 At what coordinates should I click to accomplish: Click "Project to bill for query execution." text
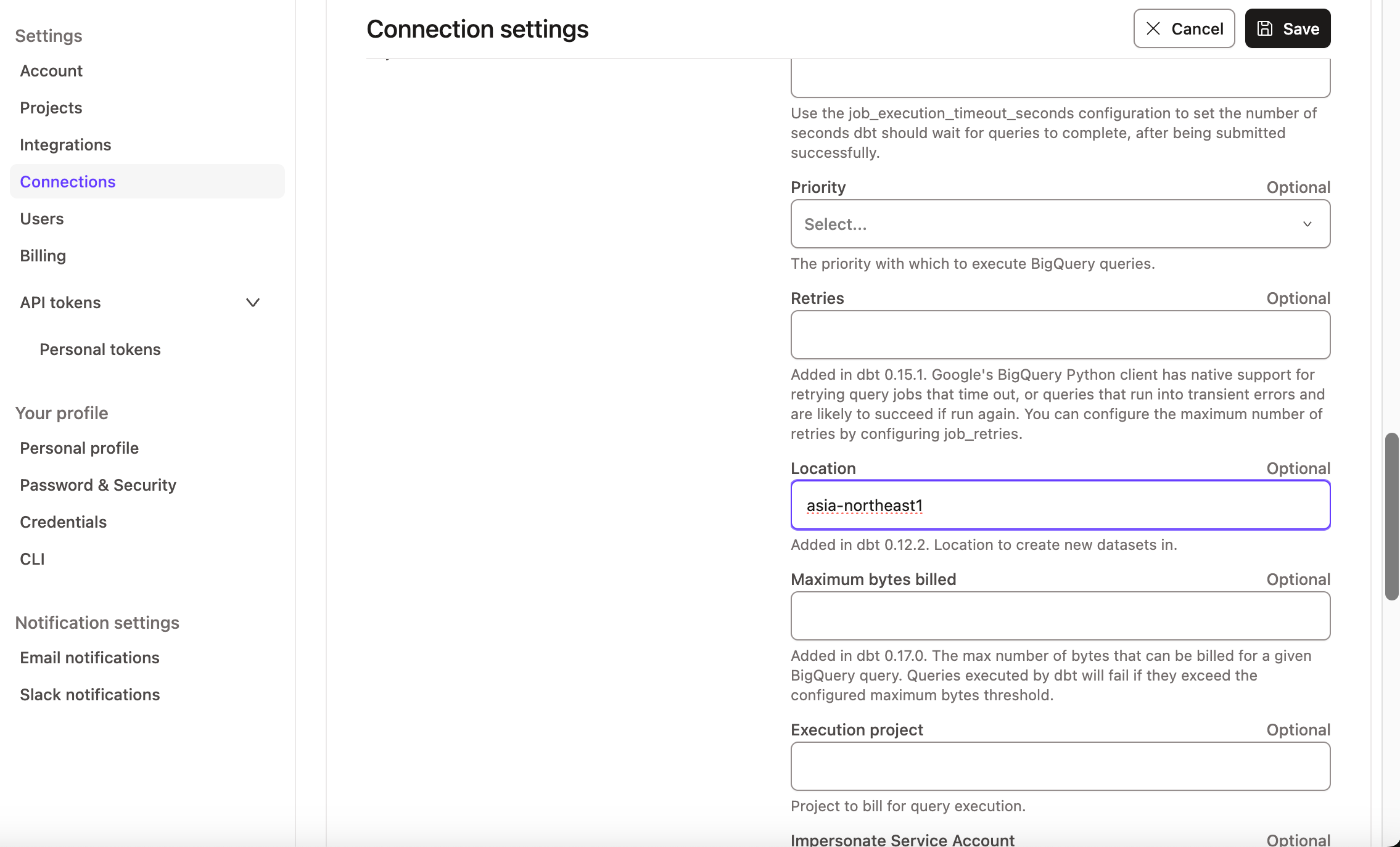tap(908, 806)
